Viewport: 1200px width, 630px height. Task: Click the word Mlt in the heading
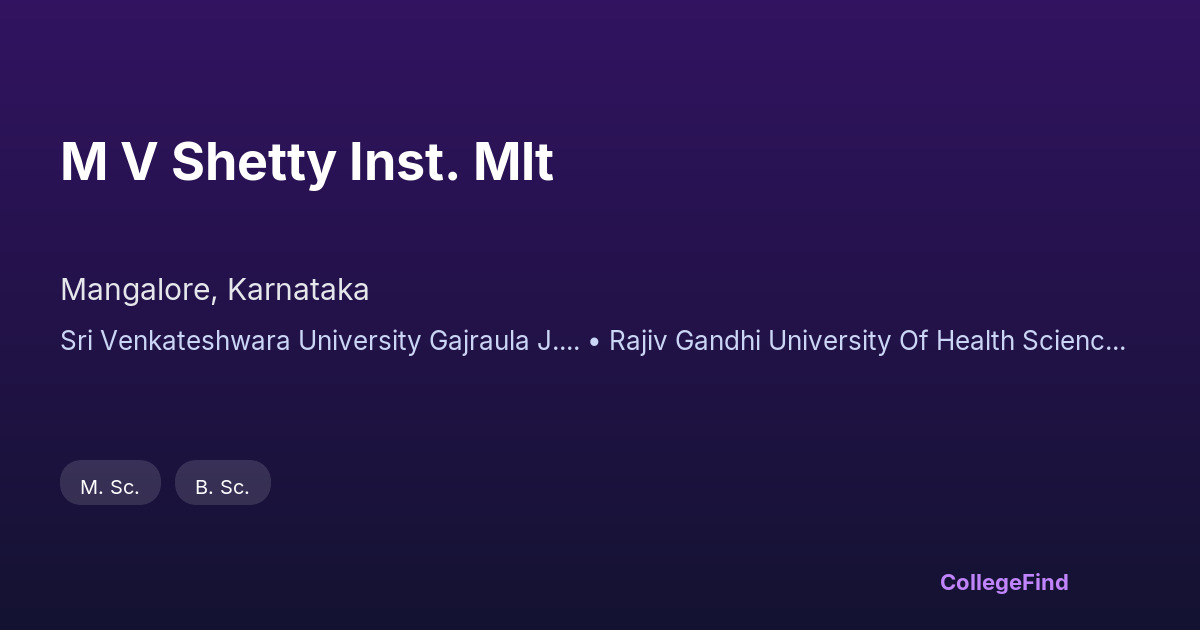(513, 163)
